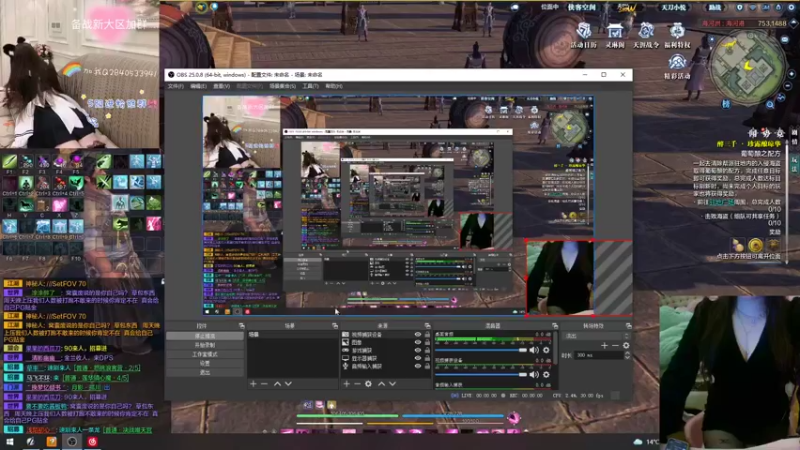Screen dimensions: 800x450
Task: Click the 桌面音频 volume slider
Action: pos(480,351)
